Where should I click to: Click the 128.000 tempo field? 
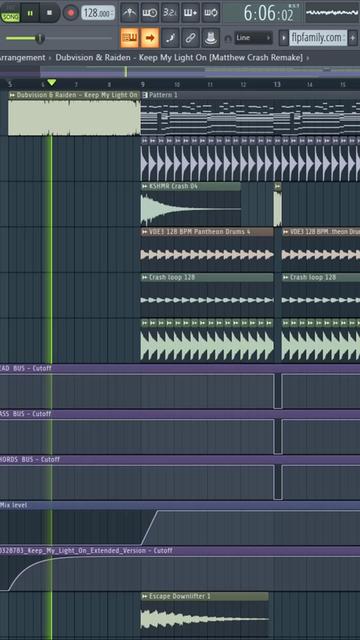98,13
